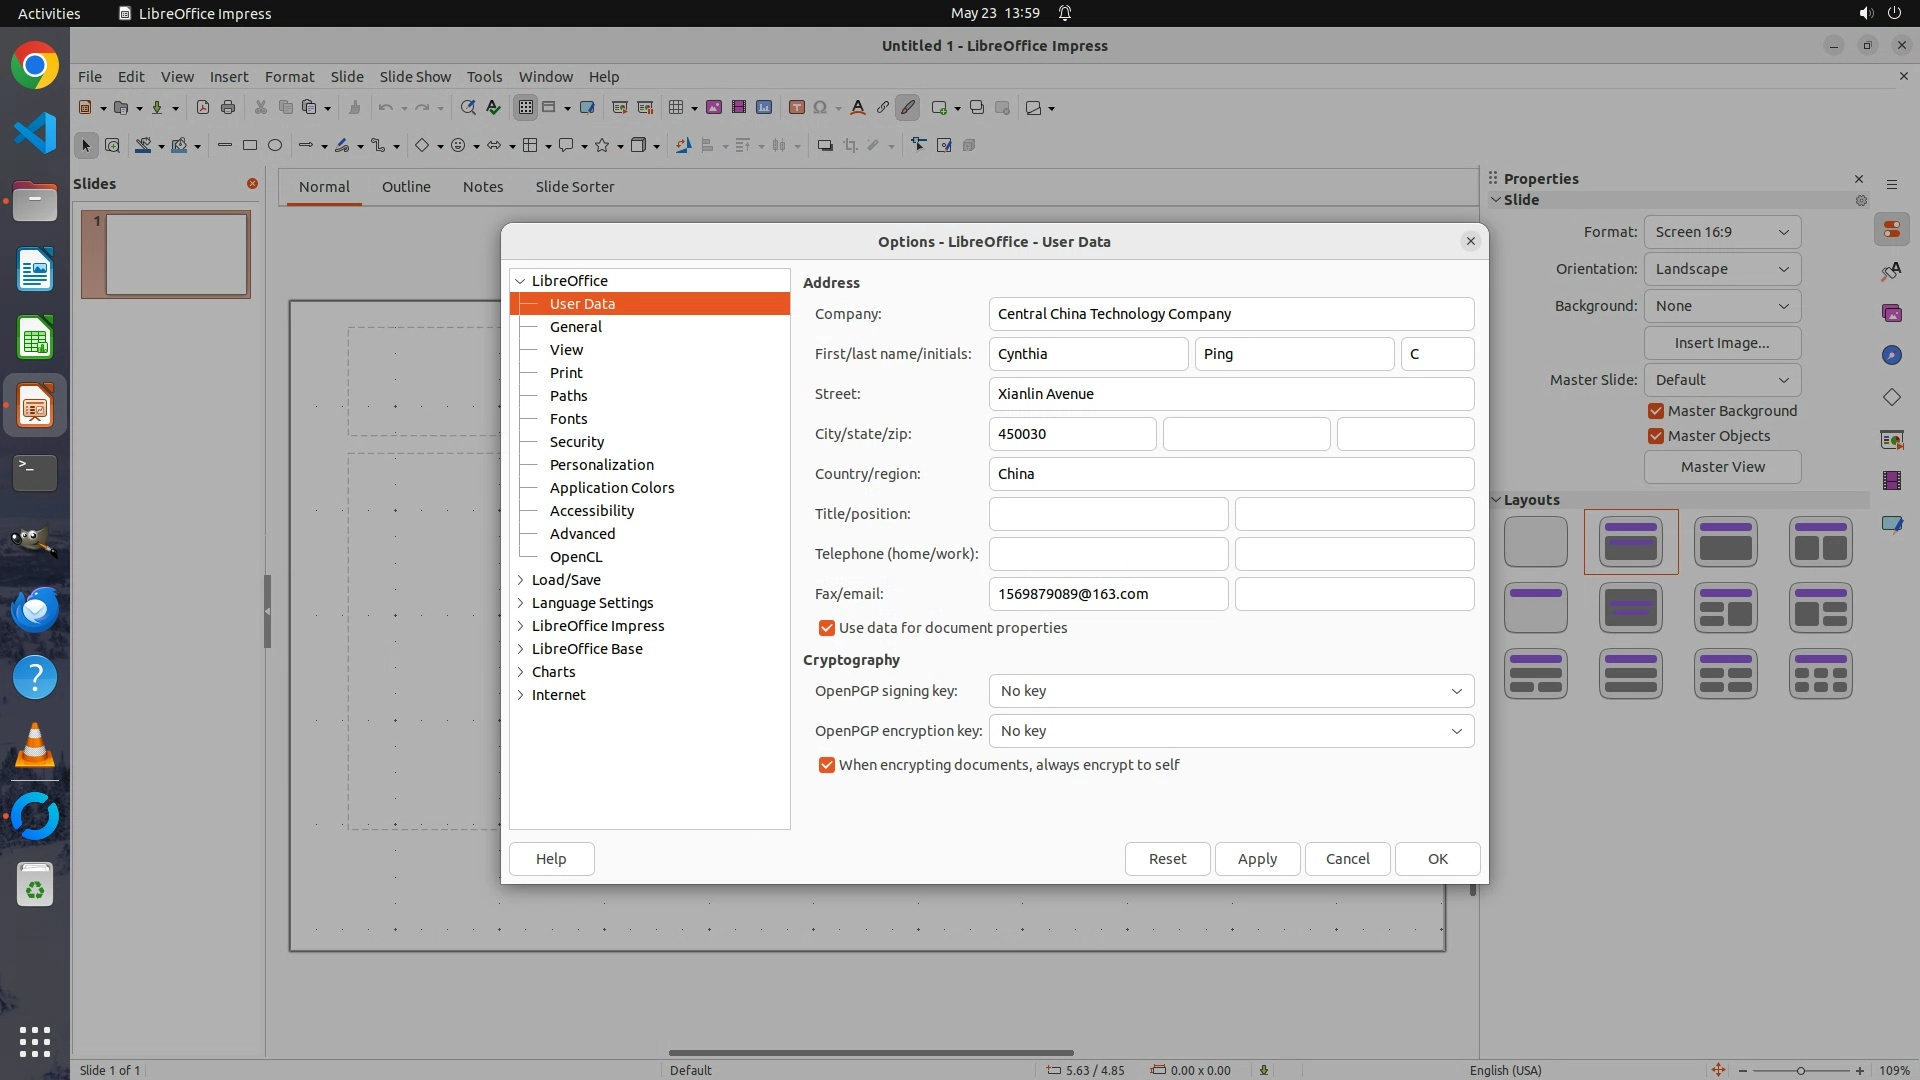Switch to the Outline tab

406,187
